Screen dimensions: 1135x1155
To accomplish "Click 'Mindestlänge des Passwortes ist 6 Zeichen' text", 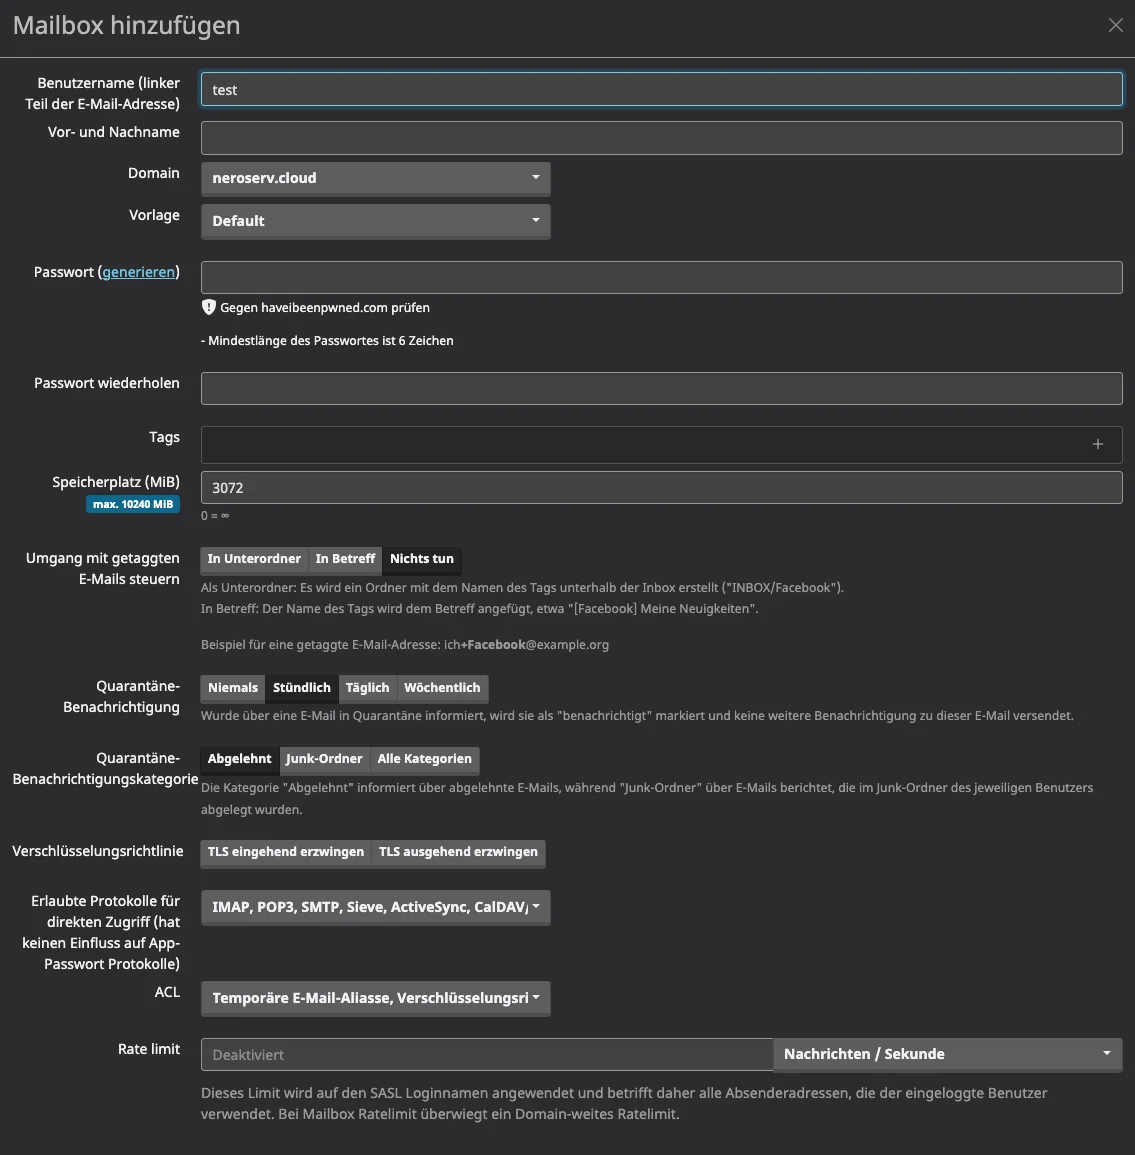I will [x=327, y=341].
